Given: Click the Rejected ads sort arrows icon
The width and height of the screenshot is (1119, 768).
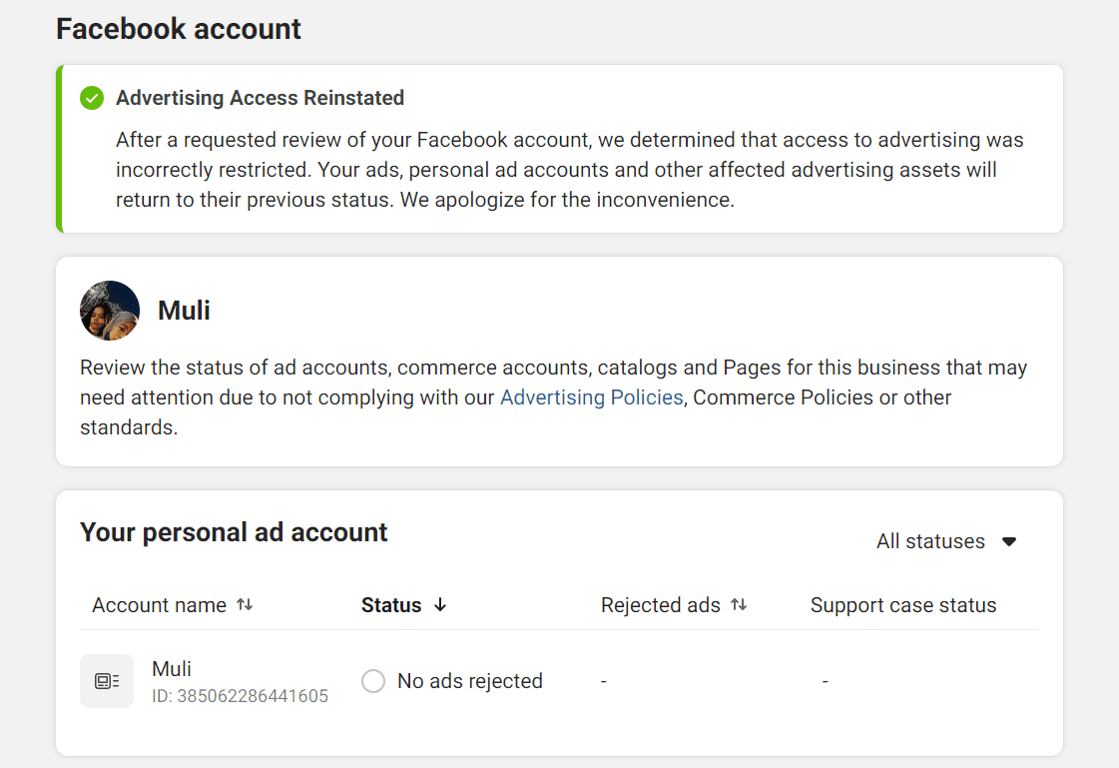Looking at the screenshot, I should tap(739, 605).
